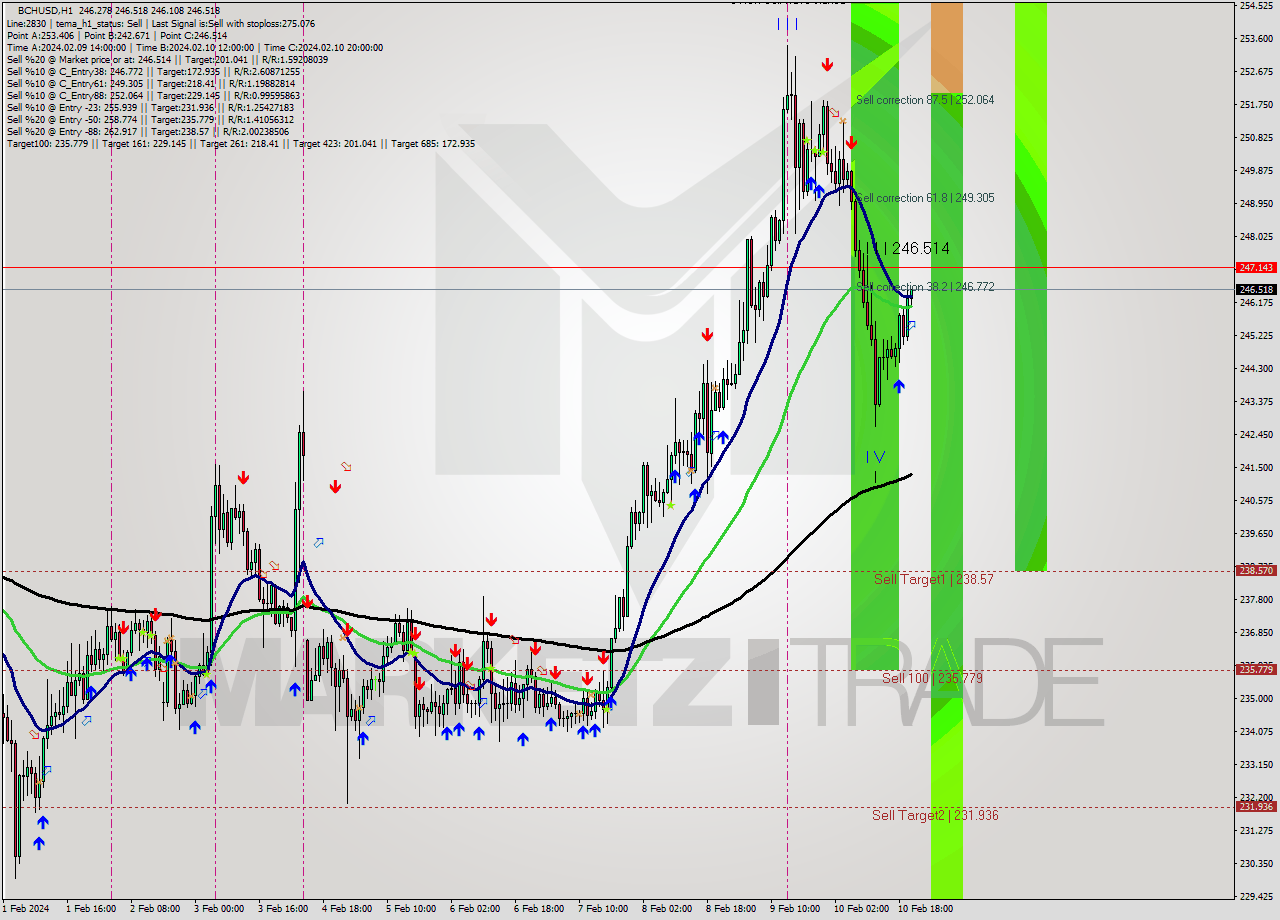Click the red 247.143 price tag on axis

[x=1256, y=267]
